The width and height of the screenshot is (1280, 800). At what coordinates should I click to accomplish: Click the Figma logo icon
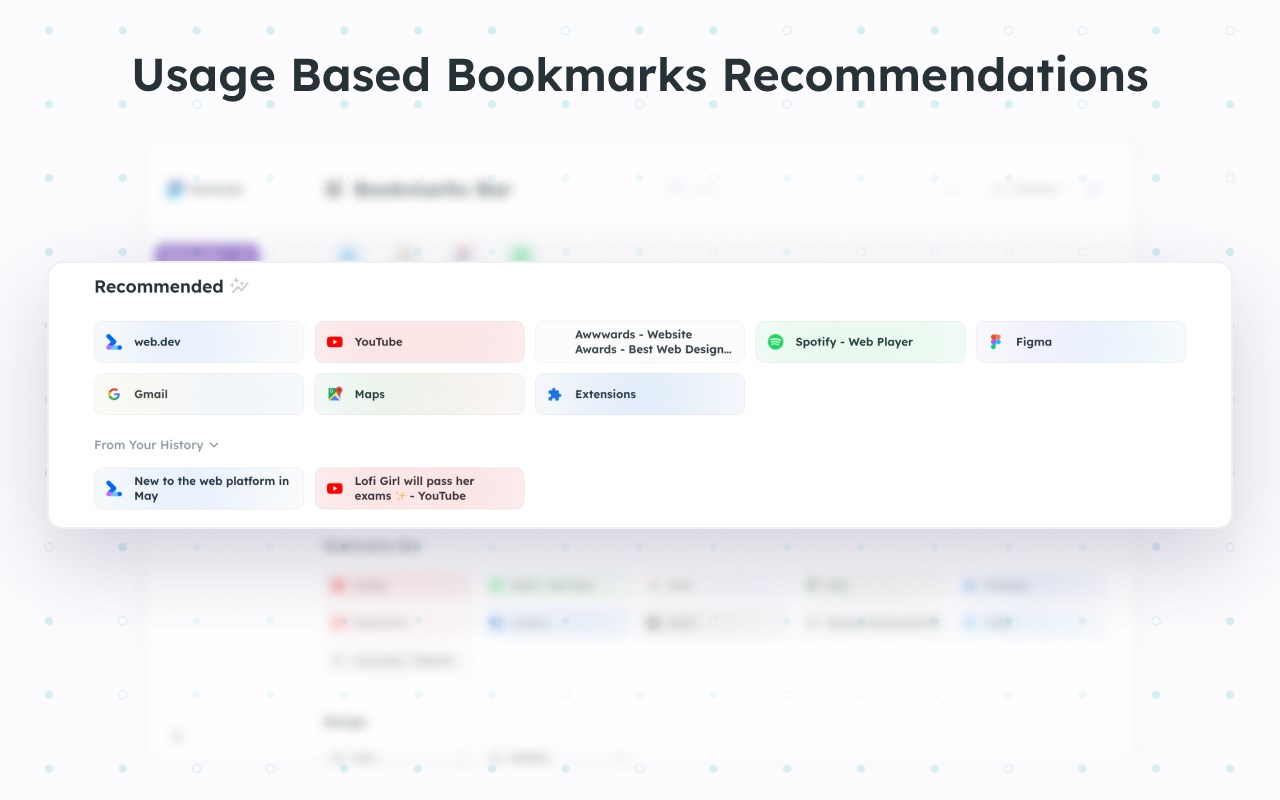(995, 342)
